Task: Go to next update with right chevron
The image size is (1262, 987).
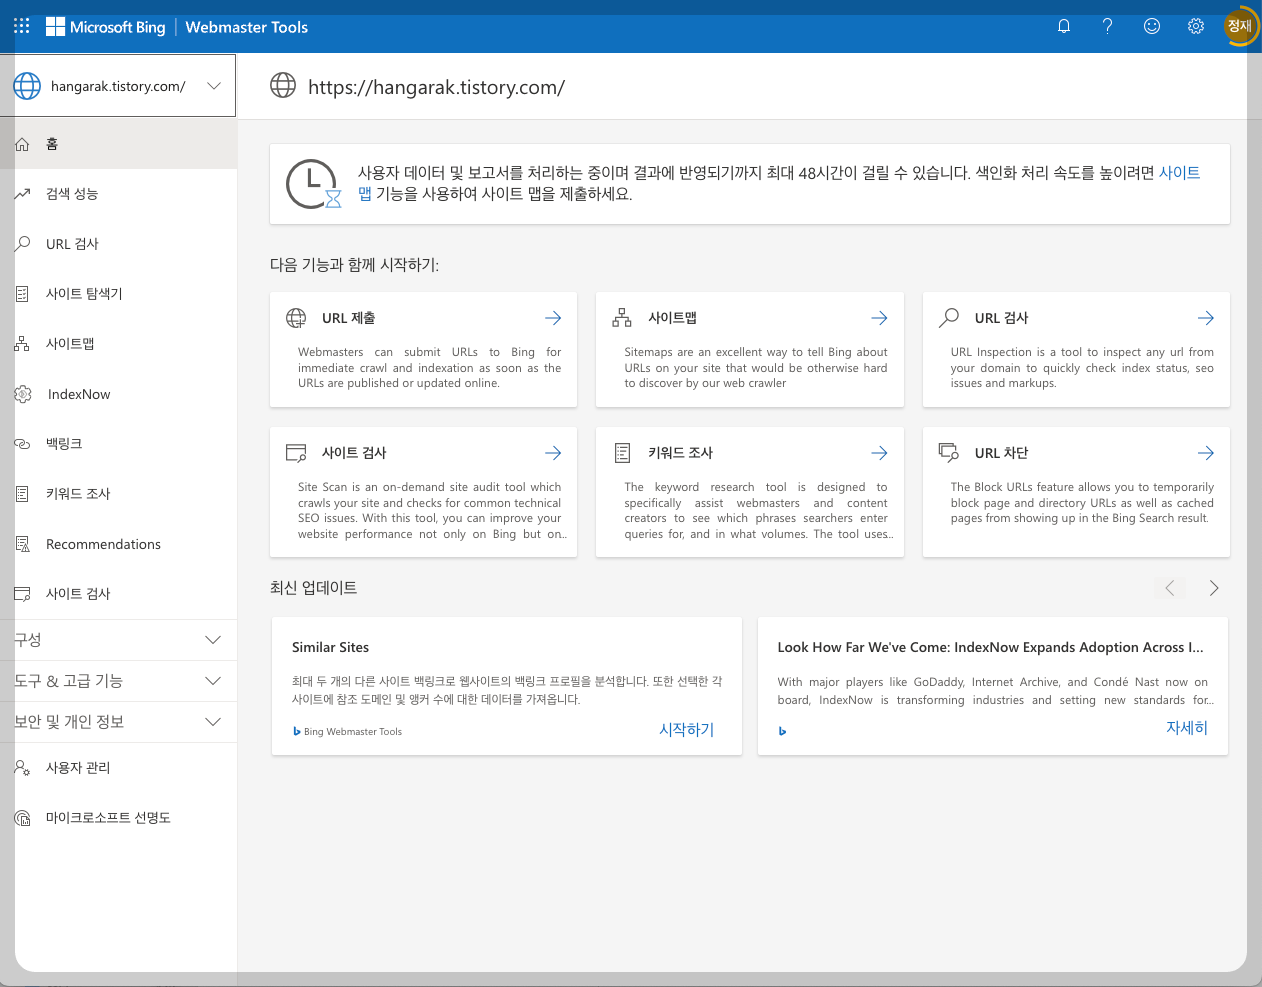Action: point(1214,588)
